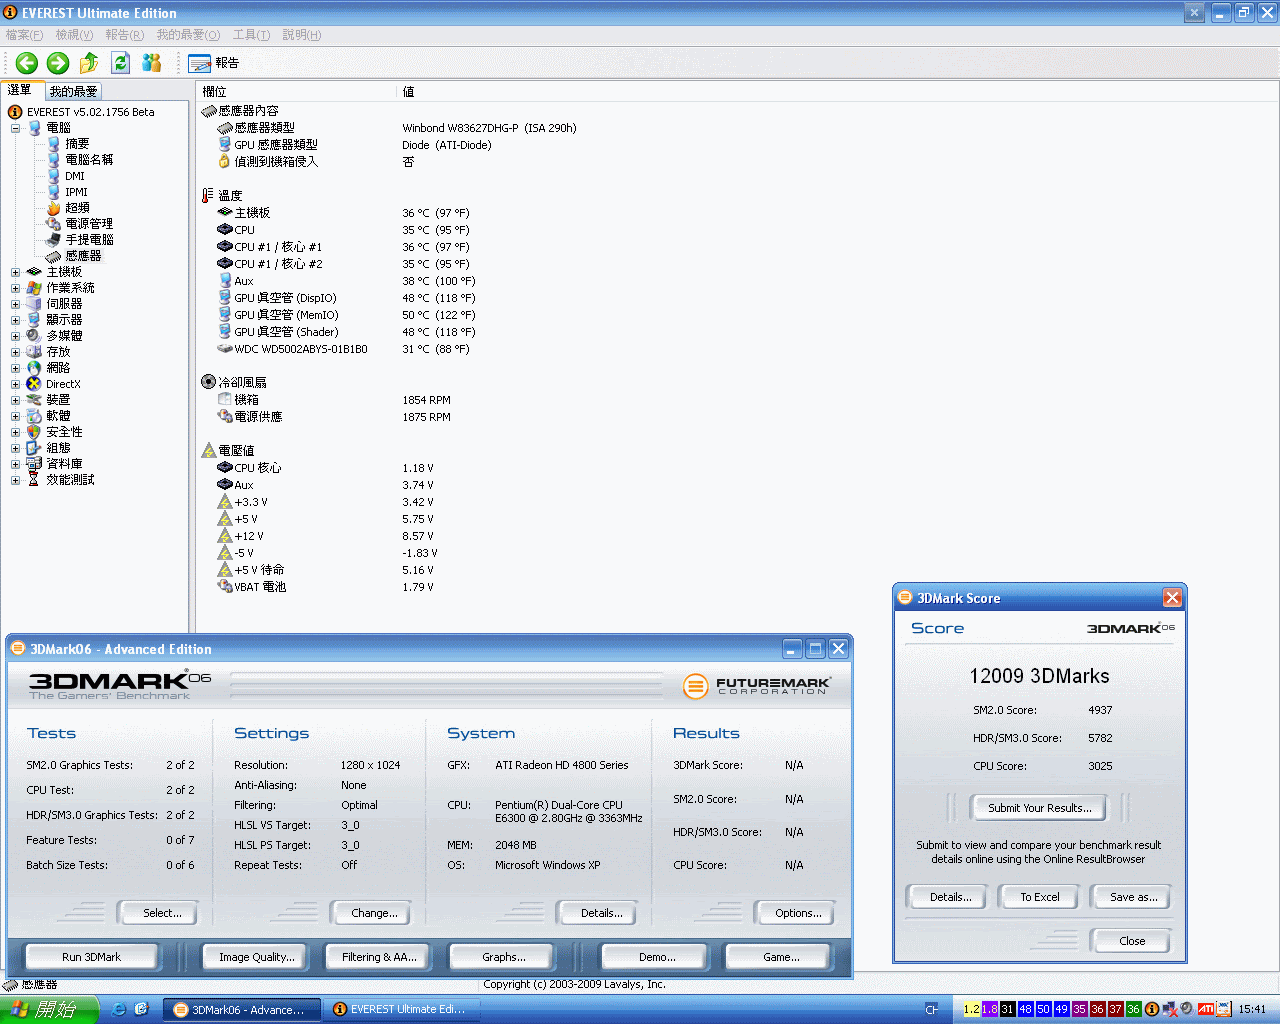The width and height of the screenshot is (1280, 1024).
Task: Click the Refresh toolbar icon
Action: point(120,63)
